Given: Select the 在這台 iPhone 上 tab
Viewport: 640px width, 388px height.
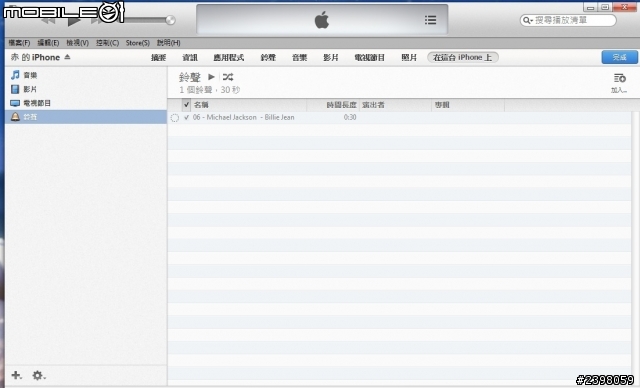Looking at the screenshot, I should tap(462, 58).
